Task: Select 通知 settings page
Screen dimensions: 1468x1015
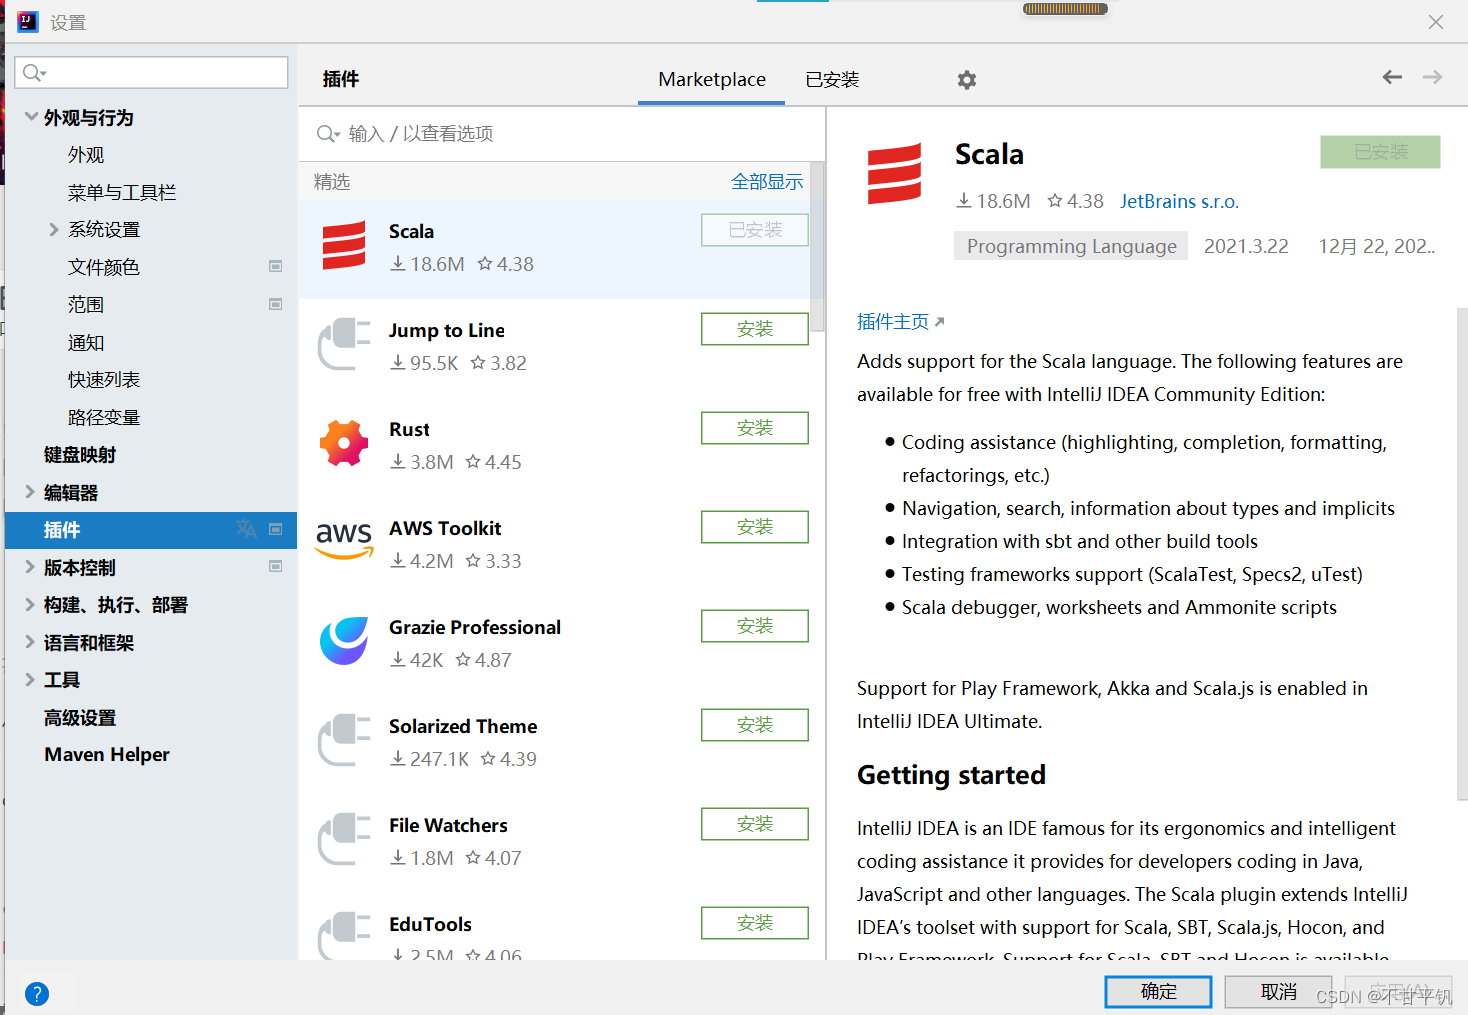Action: point(86,342)
